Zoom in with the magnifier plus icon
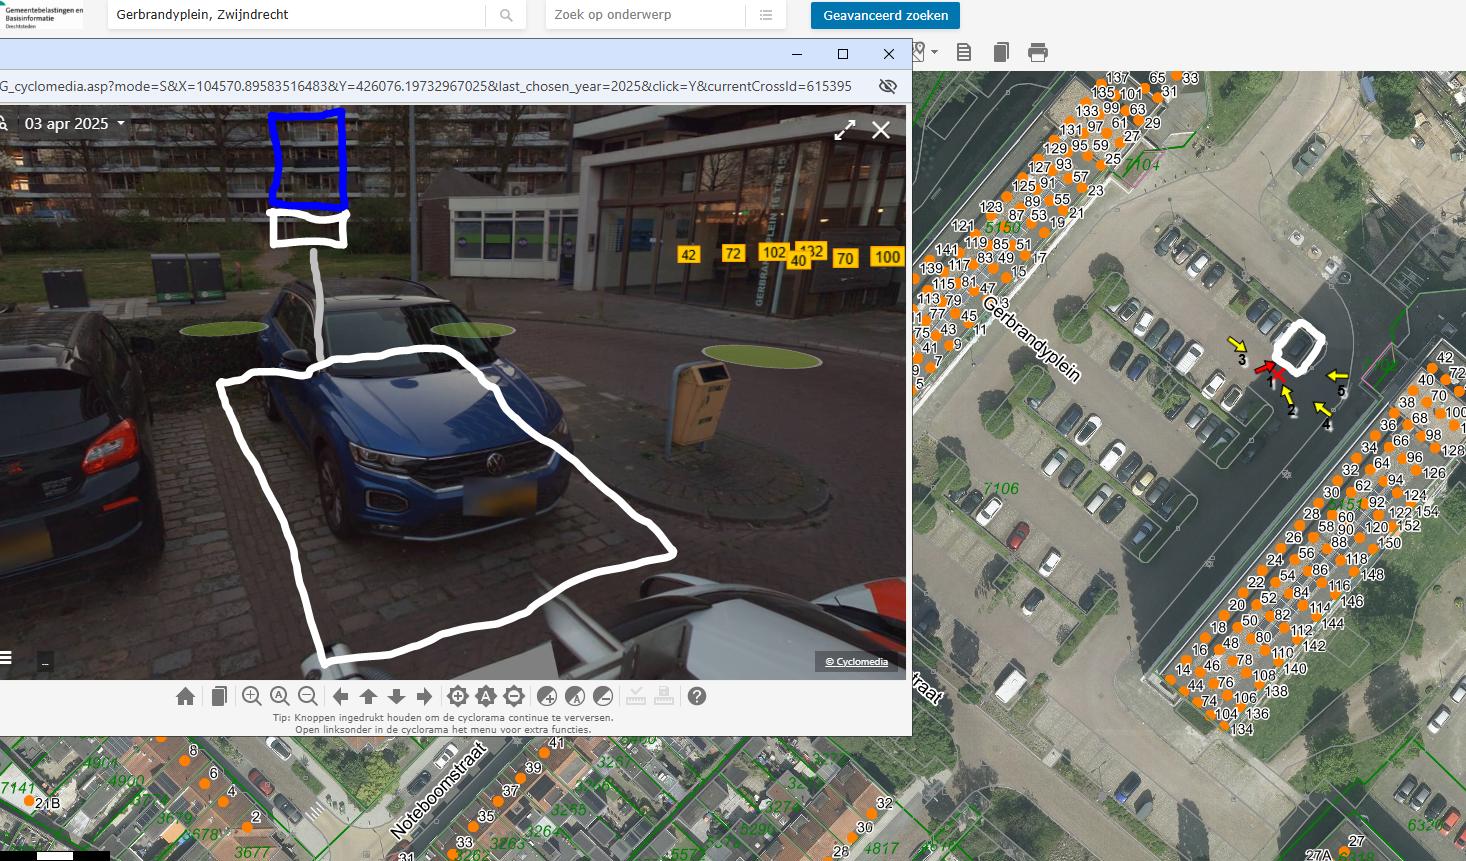Screen dimensions: 1466x861 click(x=252, y=697)
